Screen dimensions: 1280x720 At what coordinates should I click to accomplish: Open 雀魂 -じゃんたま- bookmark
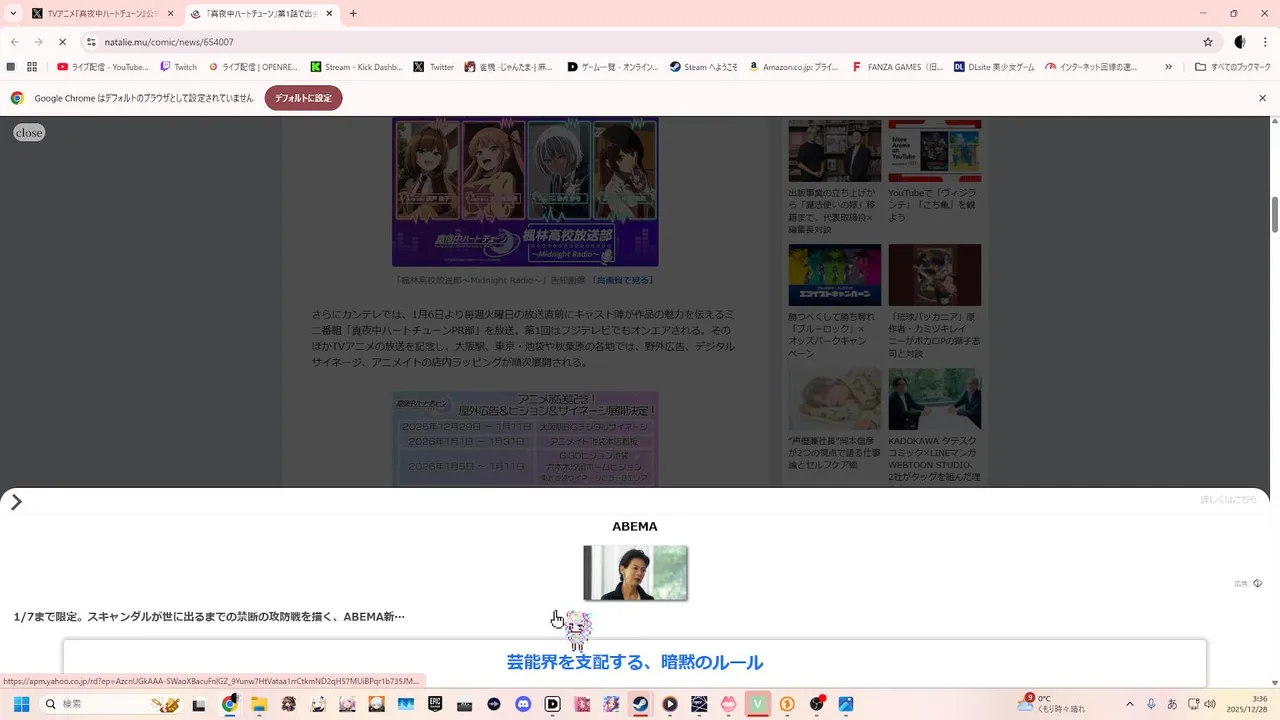point(510,67)
